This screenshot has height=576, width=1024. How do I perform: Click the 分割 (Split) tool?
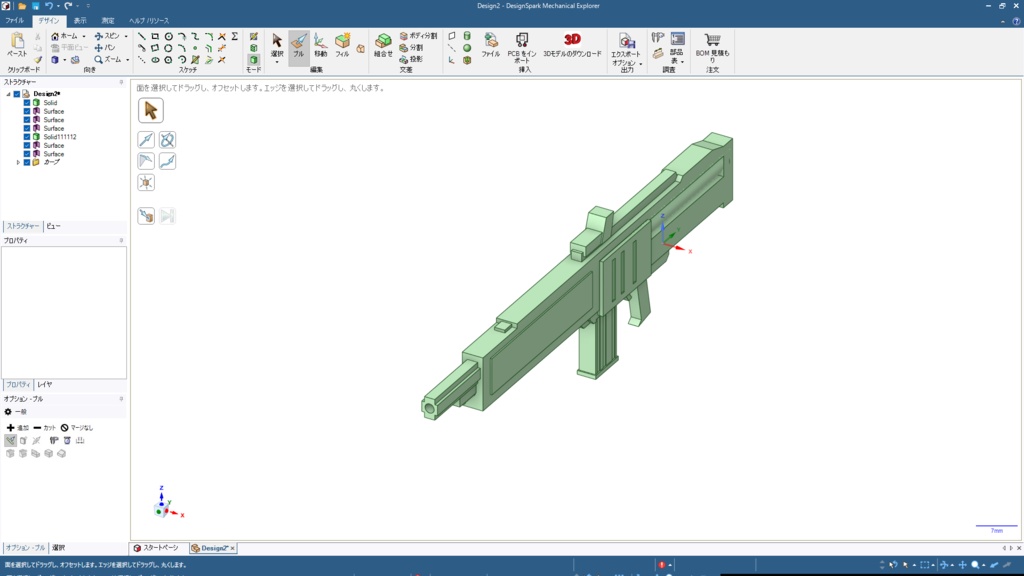pyautogui.click(x=411, y=48)
